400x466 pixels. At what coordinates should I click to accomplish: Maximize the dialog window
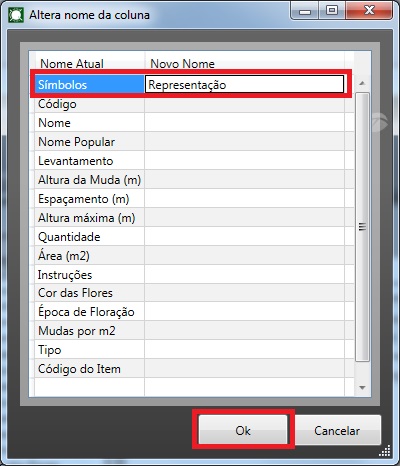(332, 11)
